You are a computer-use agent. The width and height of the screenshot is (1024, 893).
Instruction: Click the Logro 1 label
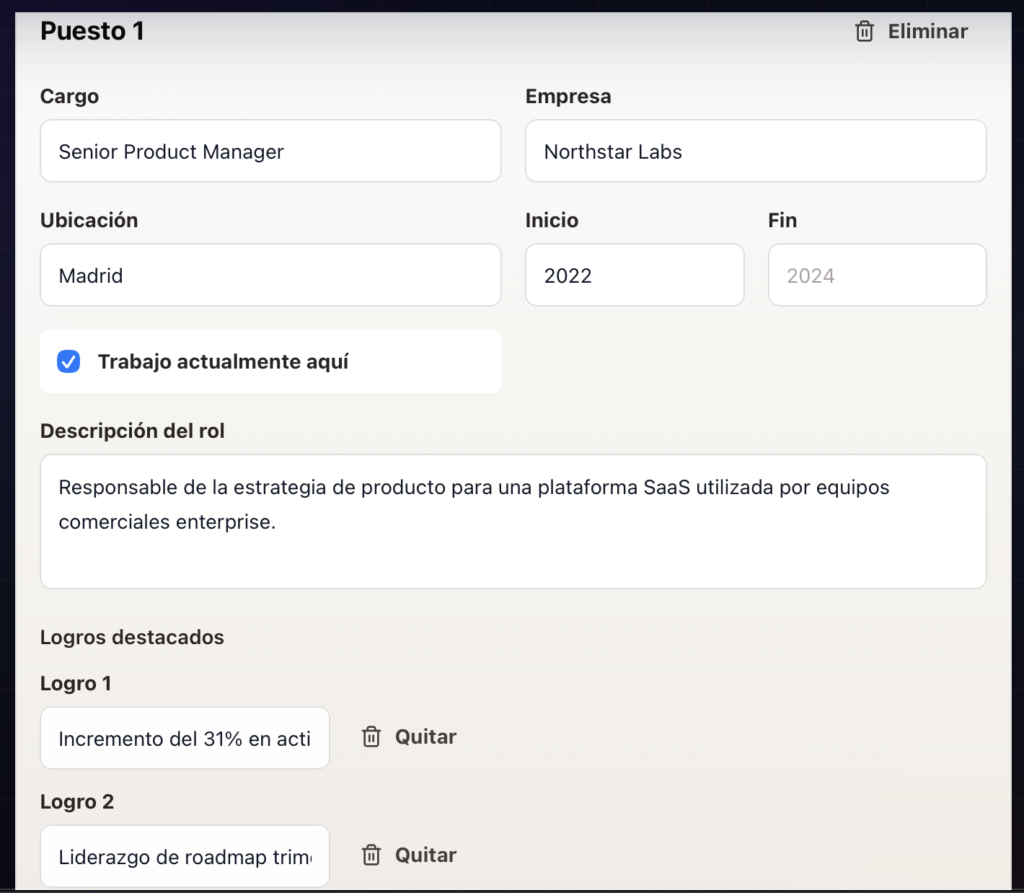(x=75, y=683)
